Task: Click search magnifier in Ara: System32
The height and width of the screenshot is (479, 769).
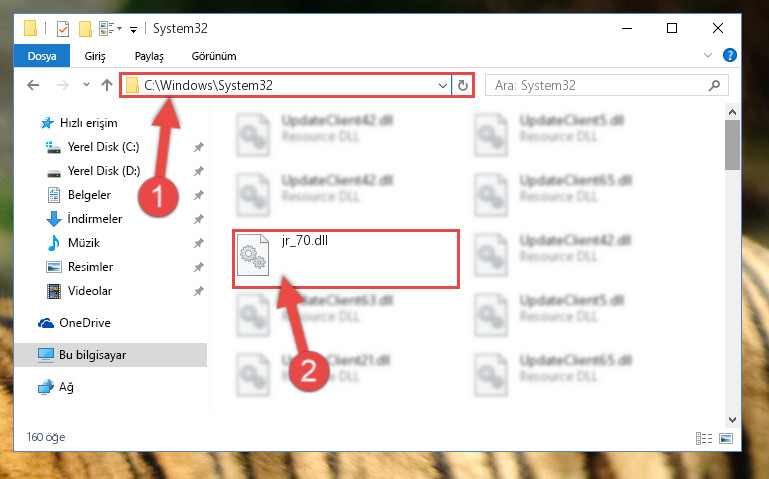Action: (x=714, y=85)
